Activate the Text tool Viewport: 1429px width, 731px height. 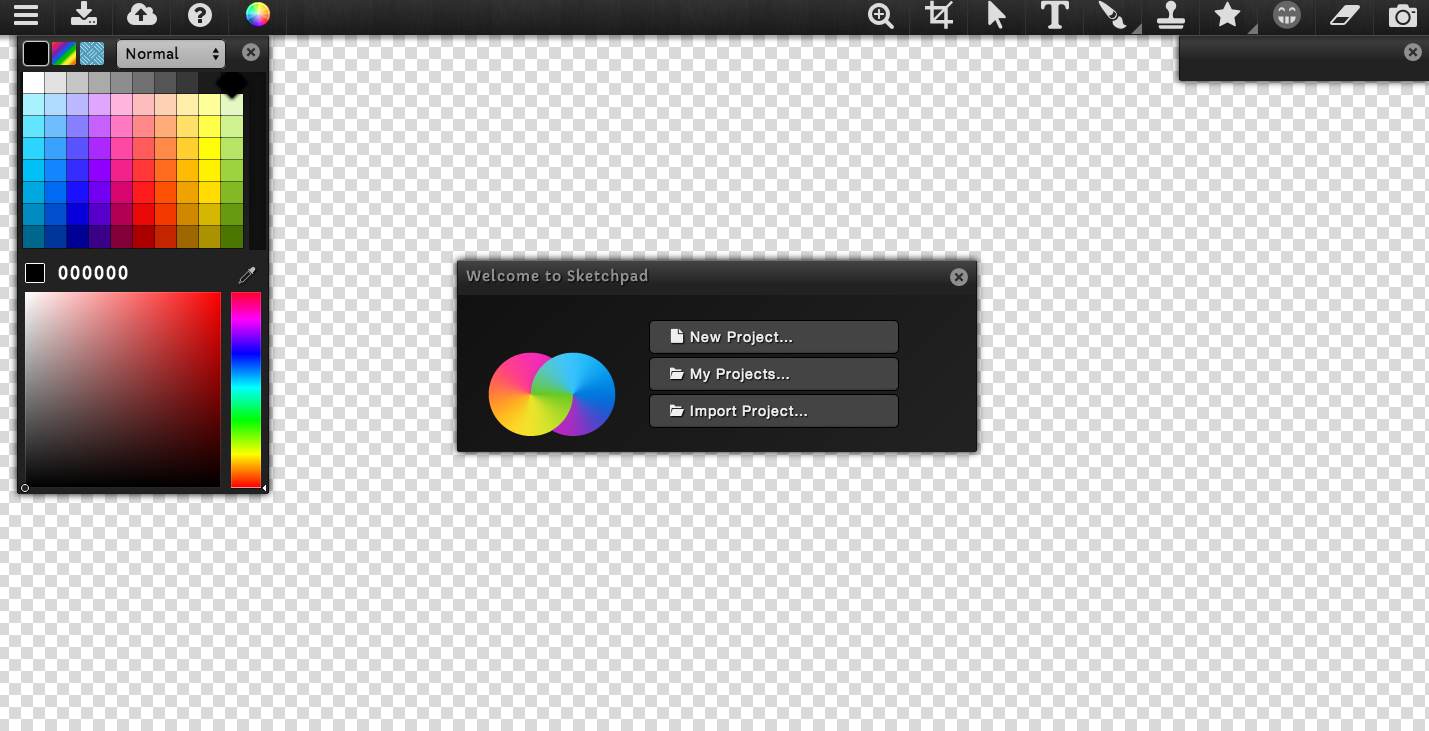tap(1054, 16)
